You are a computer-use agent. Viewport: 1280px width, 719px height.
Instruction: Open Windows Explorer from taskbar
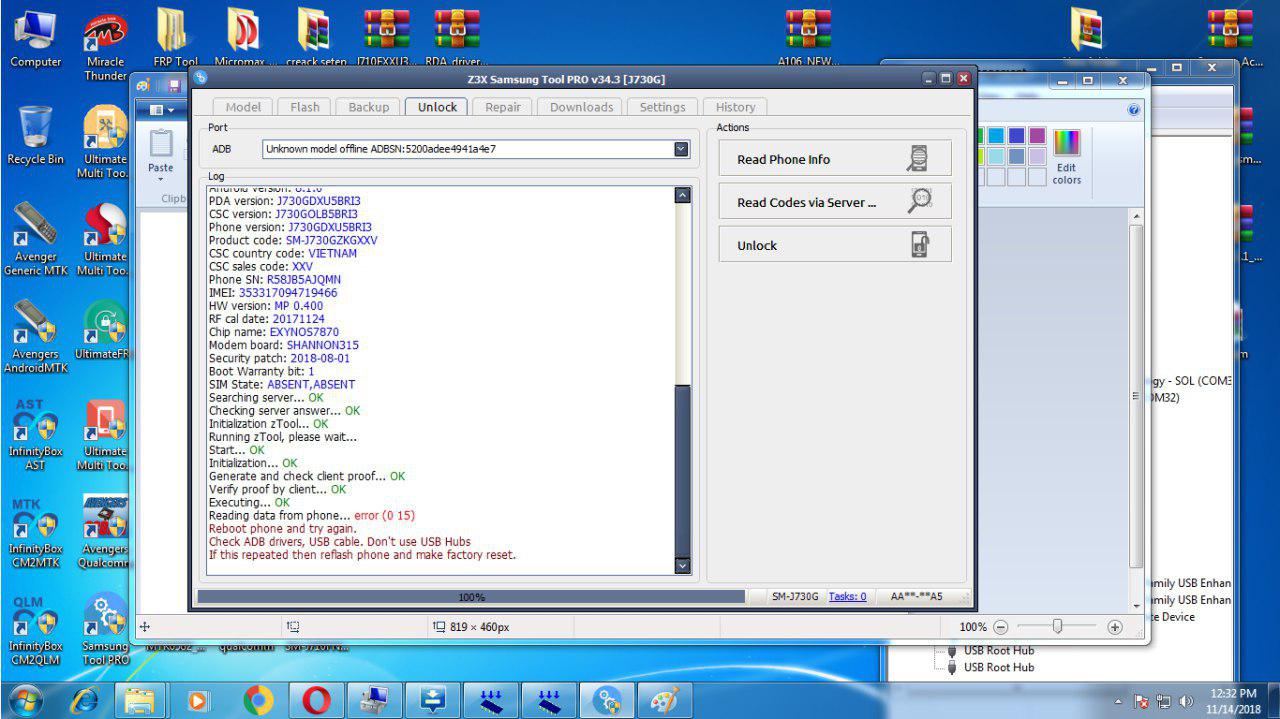142,700
